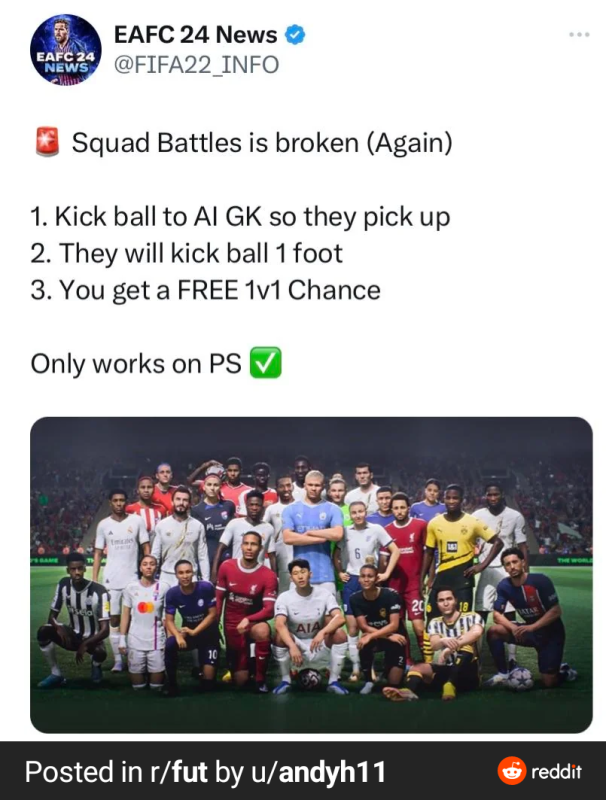The width and height of the screenshot is (606, 800).
Task: Click the reddit wordmark text
Action: [x=557, y=771]
